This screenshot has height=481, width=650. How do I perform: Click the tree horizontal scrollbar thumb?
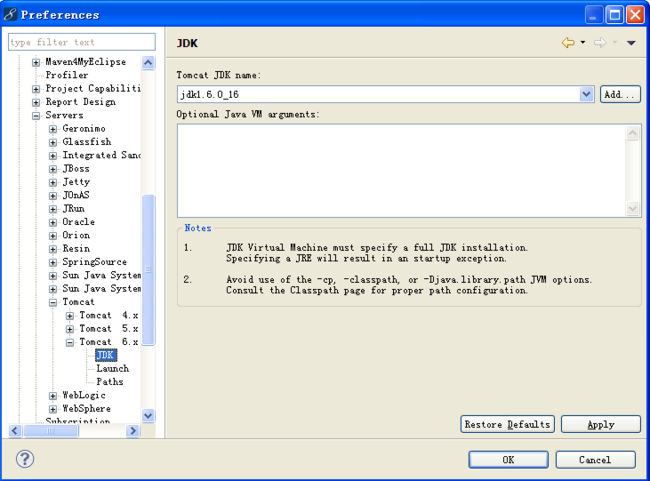click(x=51, y=431)
